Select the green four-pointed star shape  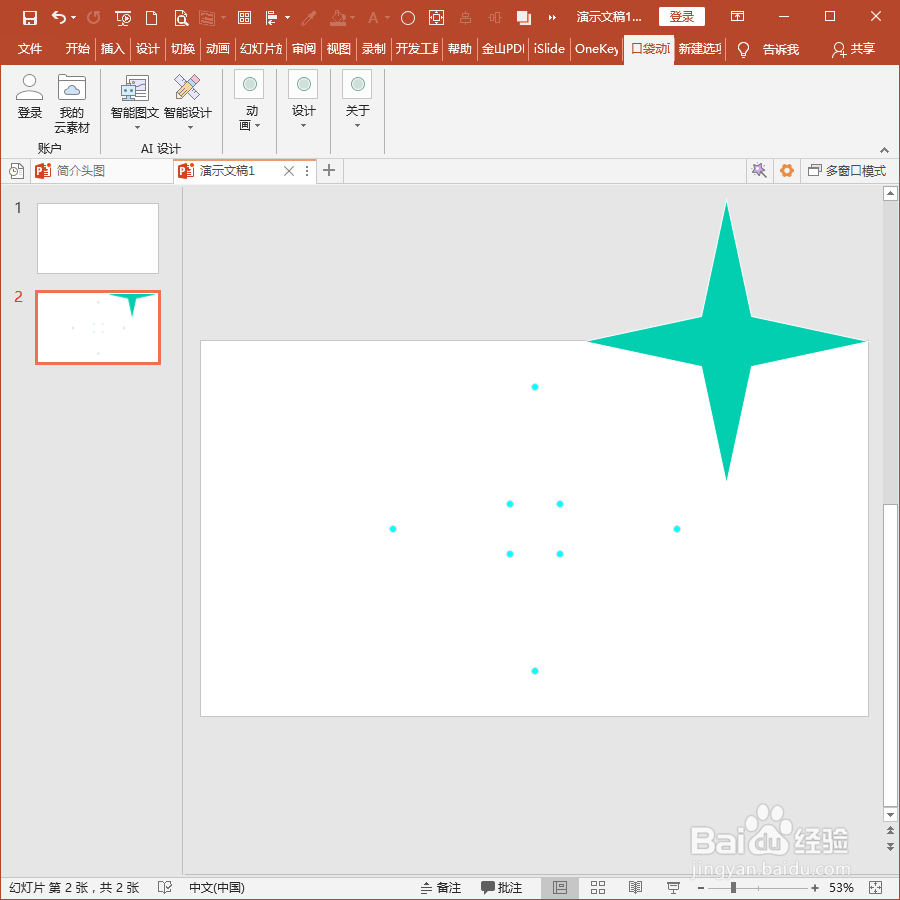click(x=726, y=341)
